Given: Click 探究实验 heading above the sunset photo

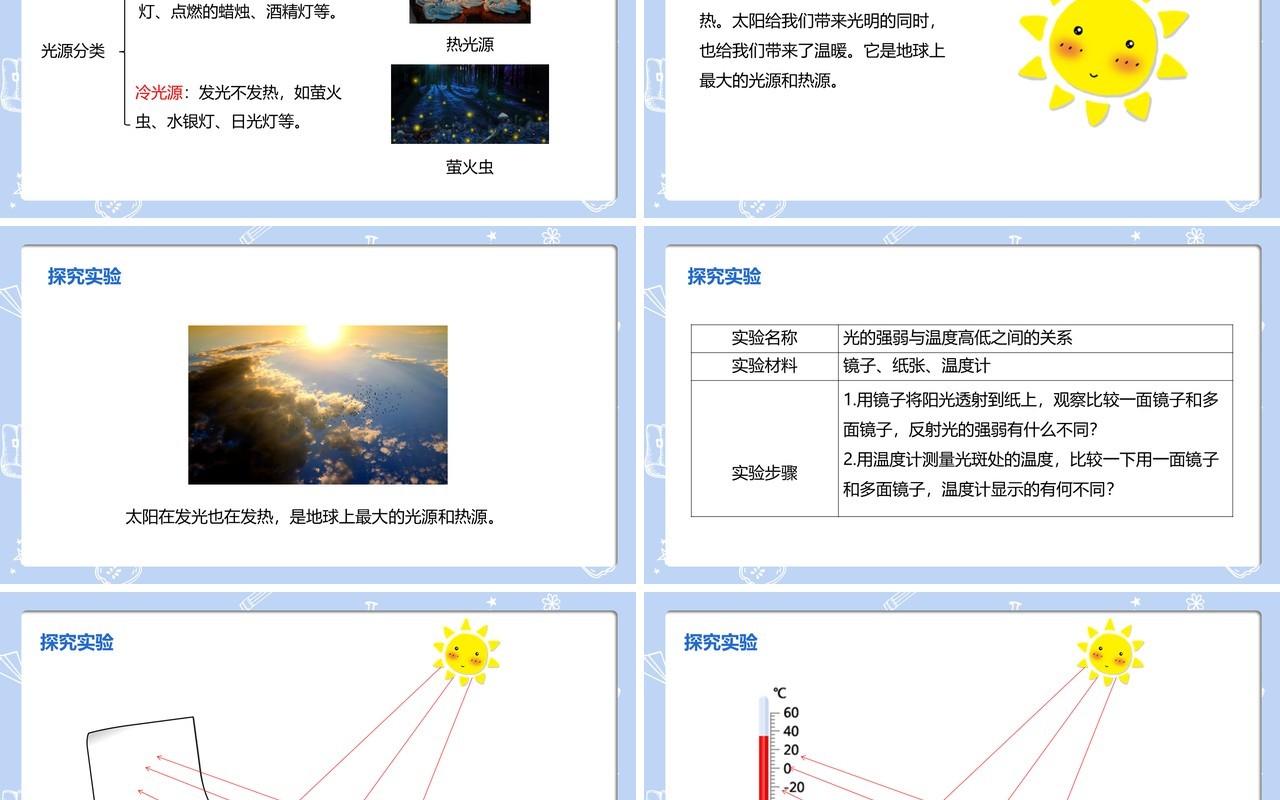Looking at the screenshot, I should click(x=85, y=277).
